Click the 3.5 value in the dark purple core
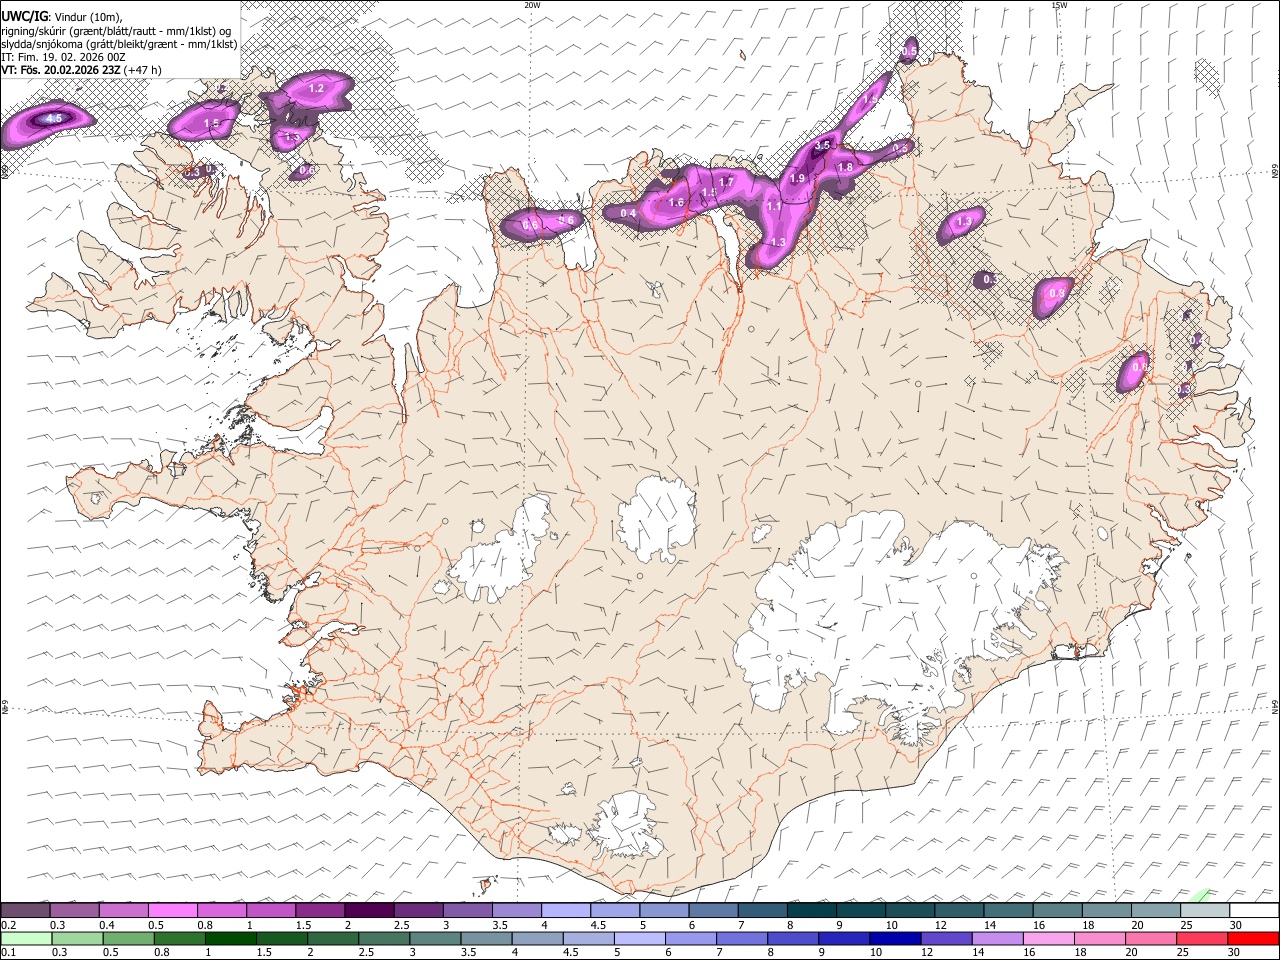Image resolution: width=1280 pixels, height=960 pixels. (822, 146)
